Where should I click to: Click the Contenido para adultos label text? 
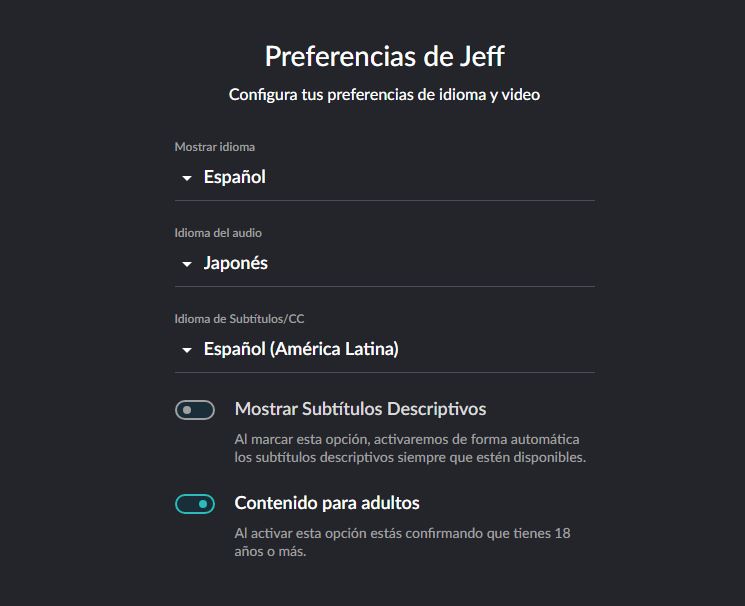(x=327, y=503)
